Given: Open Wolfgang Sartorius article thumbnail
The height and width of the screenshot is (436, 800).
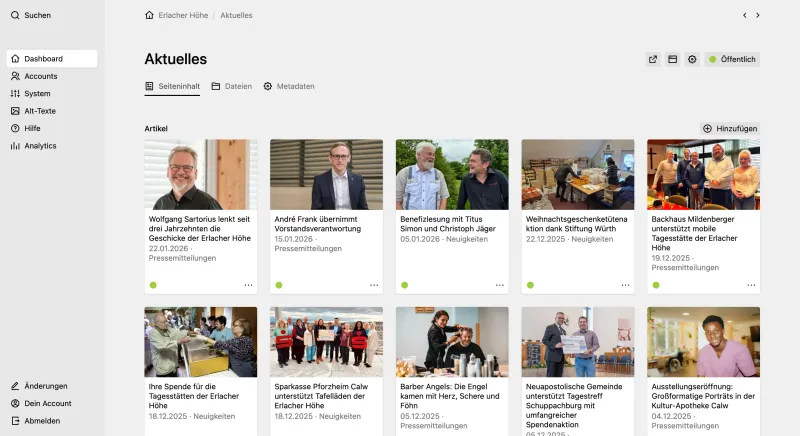Looking at the screenshot, I should [201, 174].
